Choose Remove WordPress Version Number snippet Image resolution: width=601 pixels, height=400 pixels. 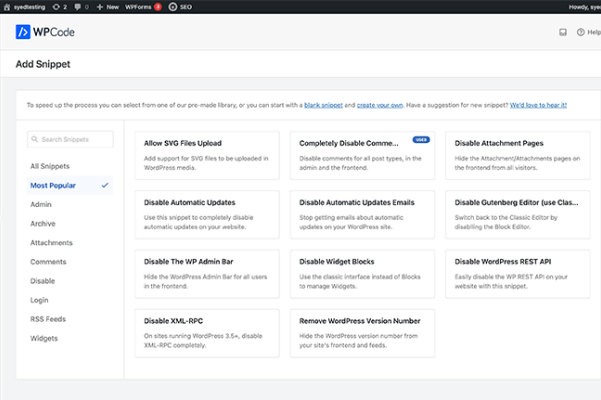pos(362,333)
